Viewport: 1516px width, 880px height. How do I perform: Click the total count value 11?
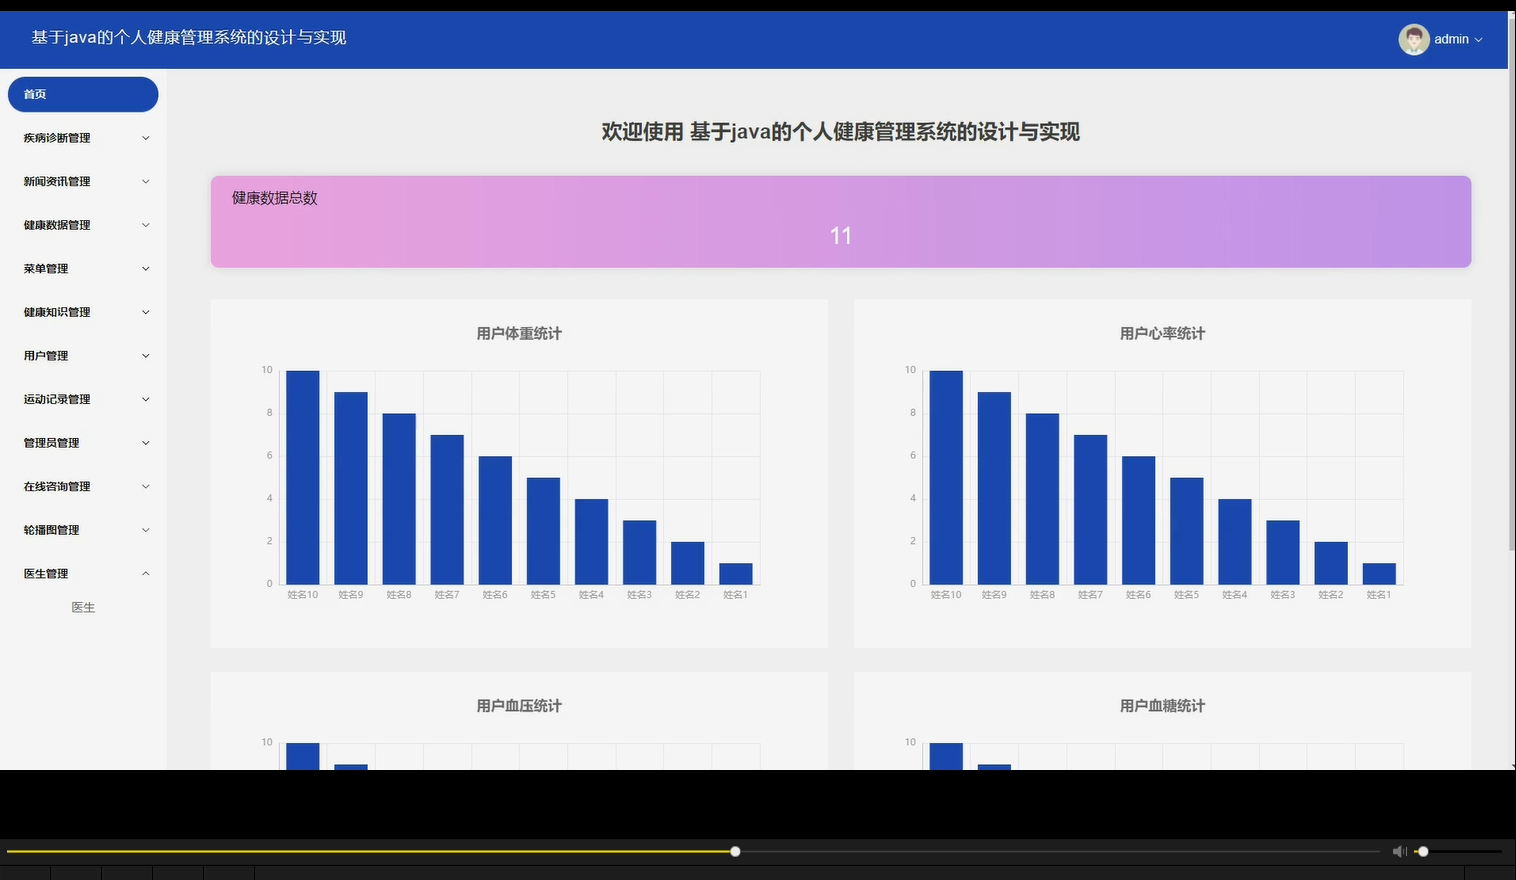click(840, 236)
